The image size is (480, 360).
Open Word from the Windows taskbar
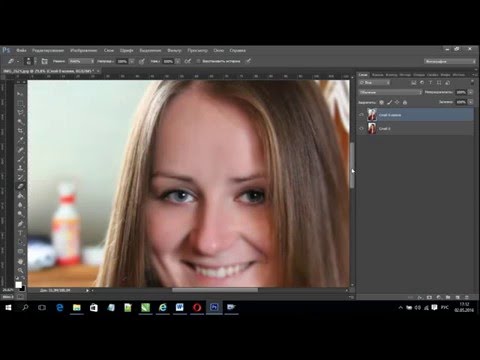(180, 307)
